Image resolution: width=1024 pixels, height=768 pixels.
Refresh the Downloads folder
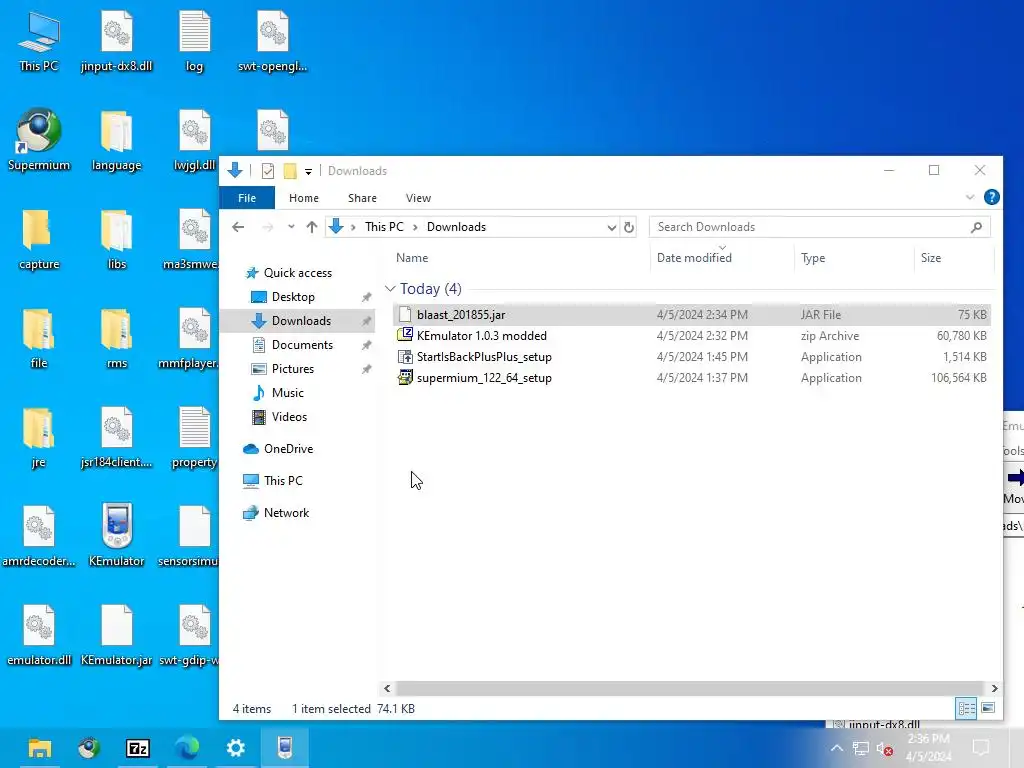(x=628, y=227)
